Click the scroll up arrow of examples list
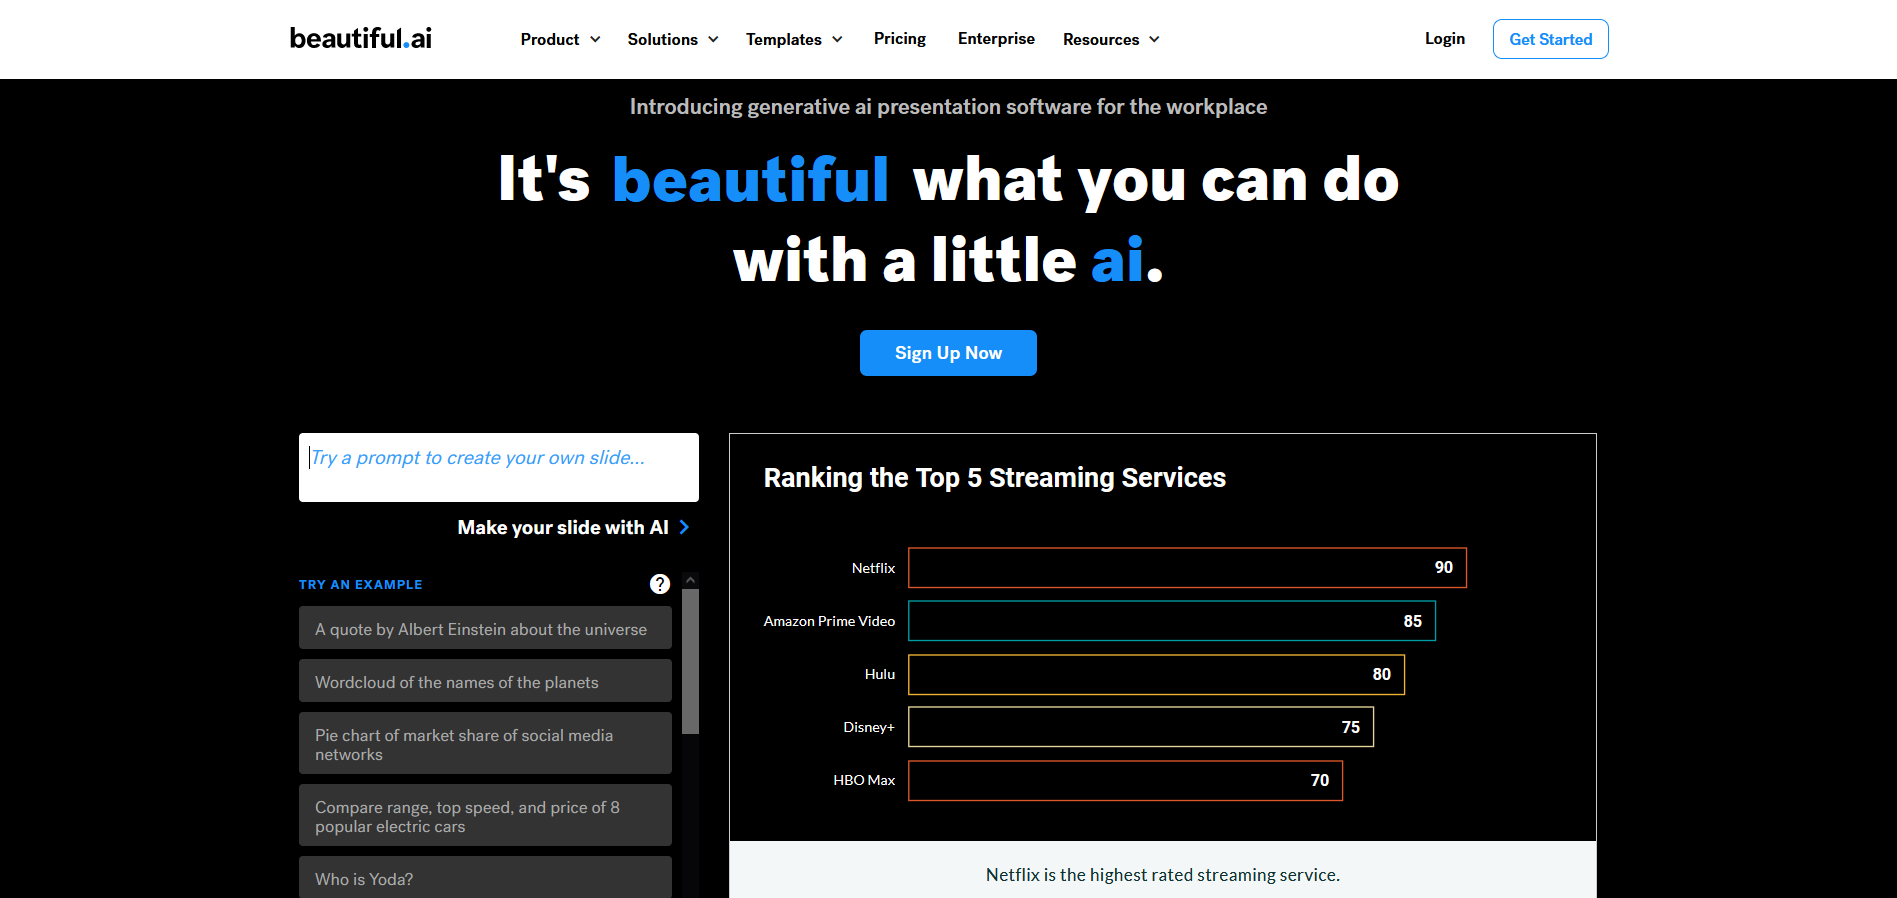Screen dimensions: 1897x898 (690, 580)
